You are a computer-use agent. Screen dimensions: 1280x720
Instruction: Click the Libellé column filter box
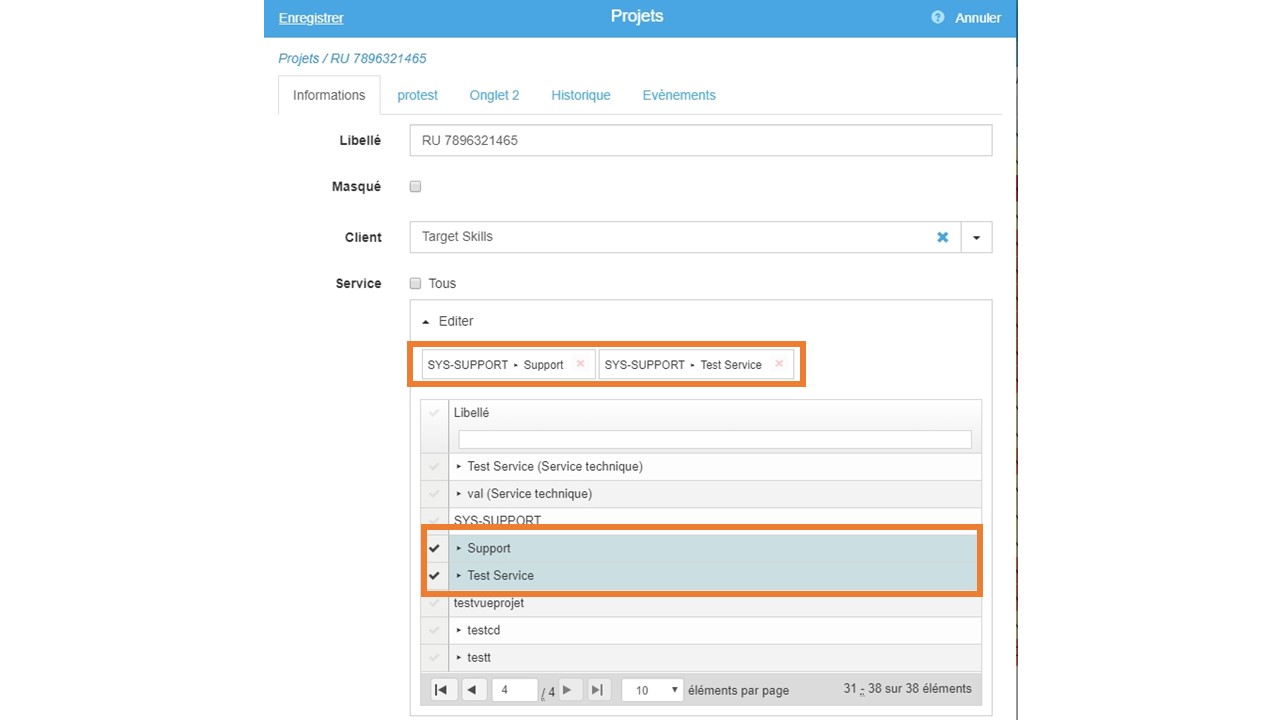[x=715, y=439]
